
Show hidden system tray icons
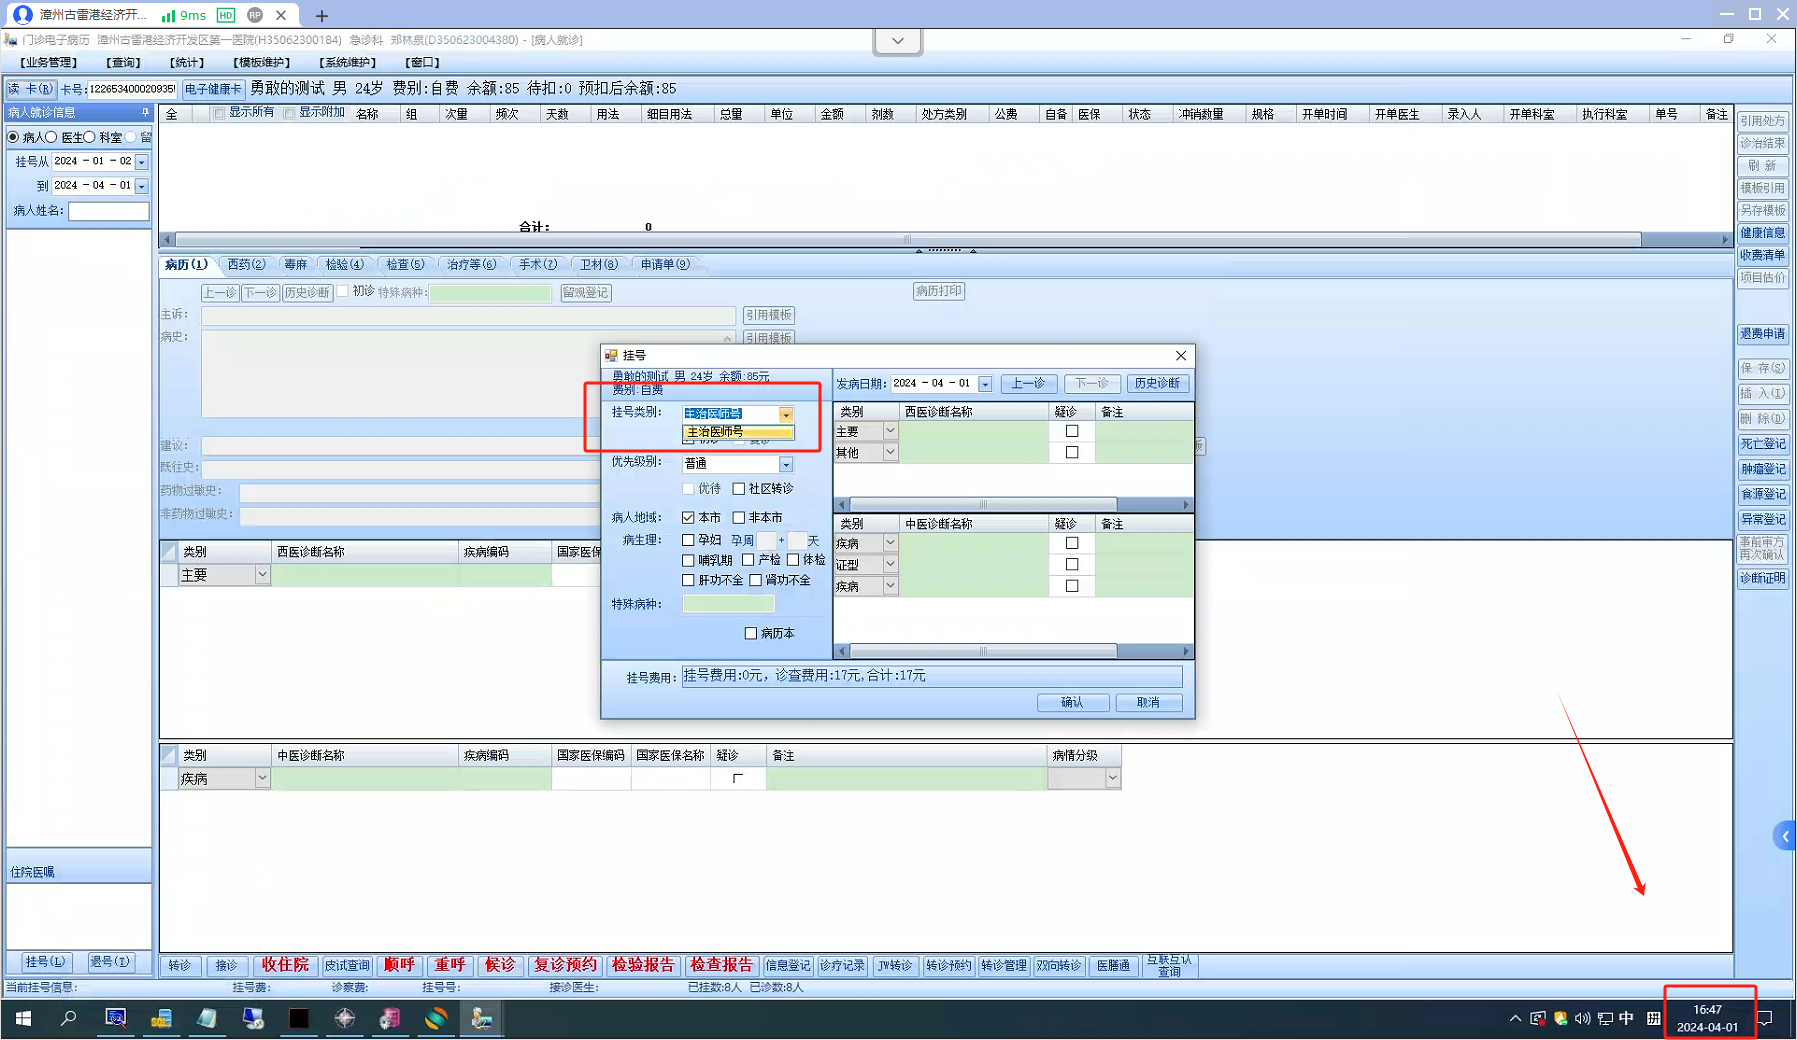click(x=1515, y=1019)
